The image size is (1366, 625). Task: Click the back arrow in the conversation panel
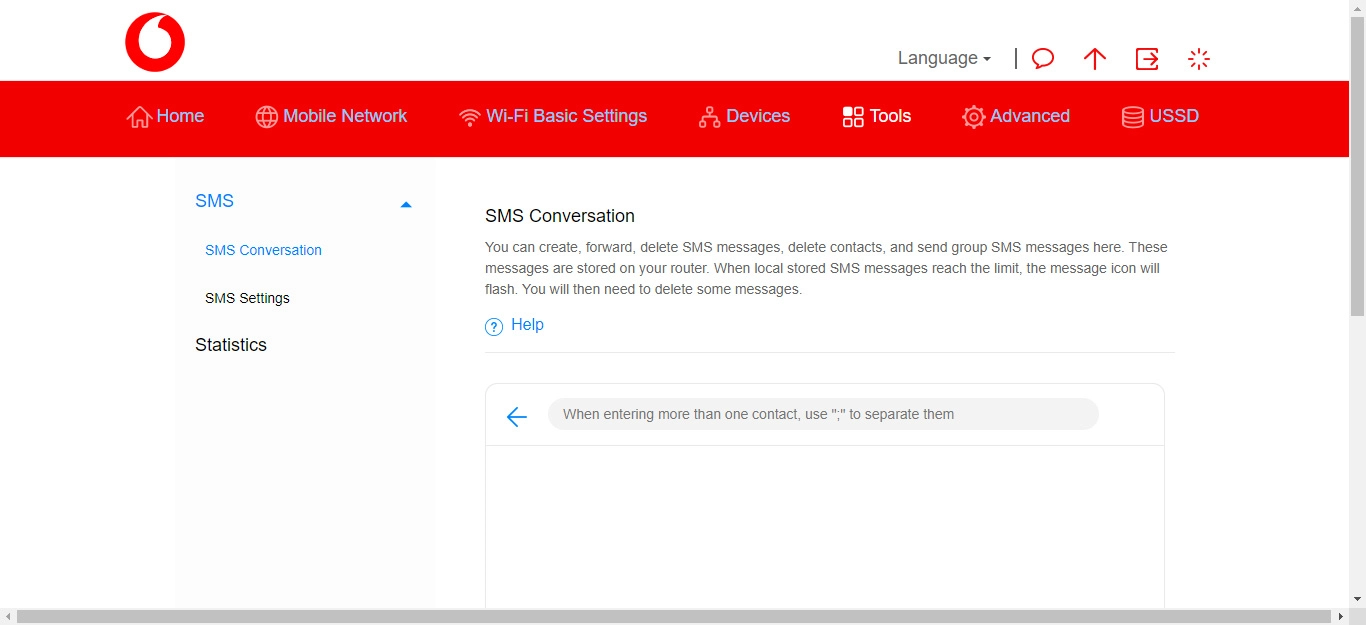516,416
